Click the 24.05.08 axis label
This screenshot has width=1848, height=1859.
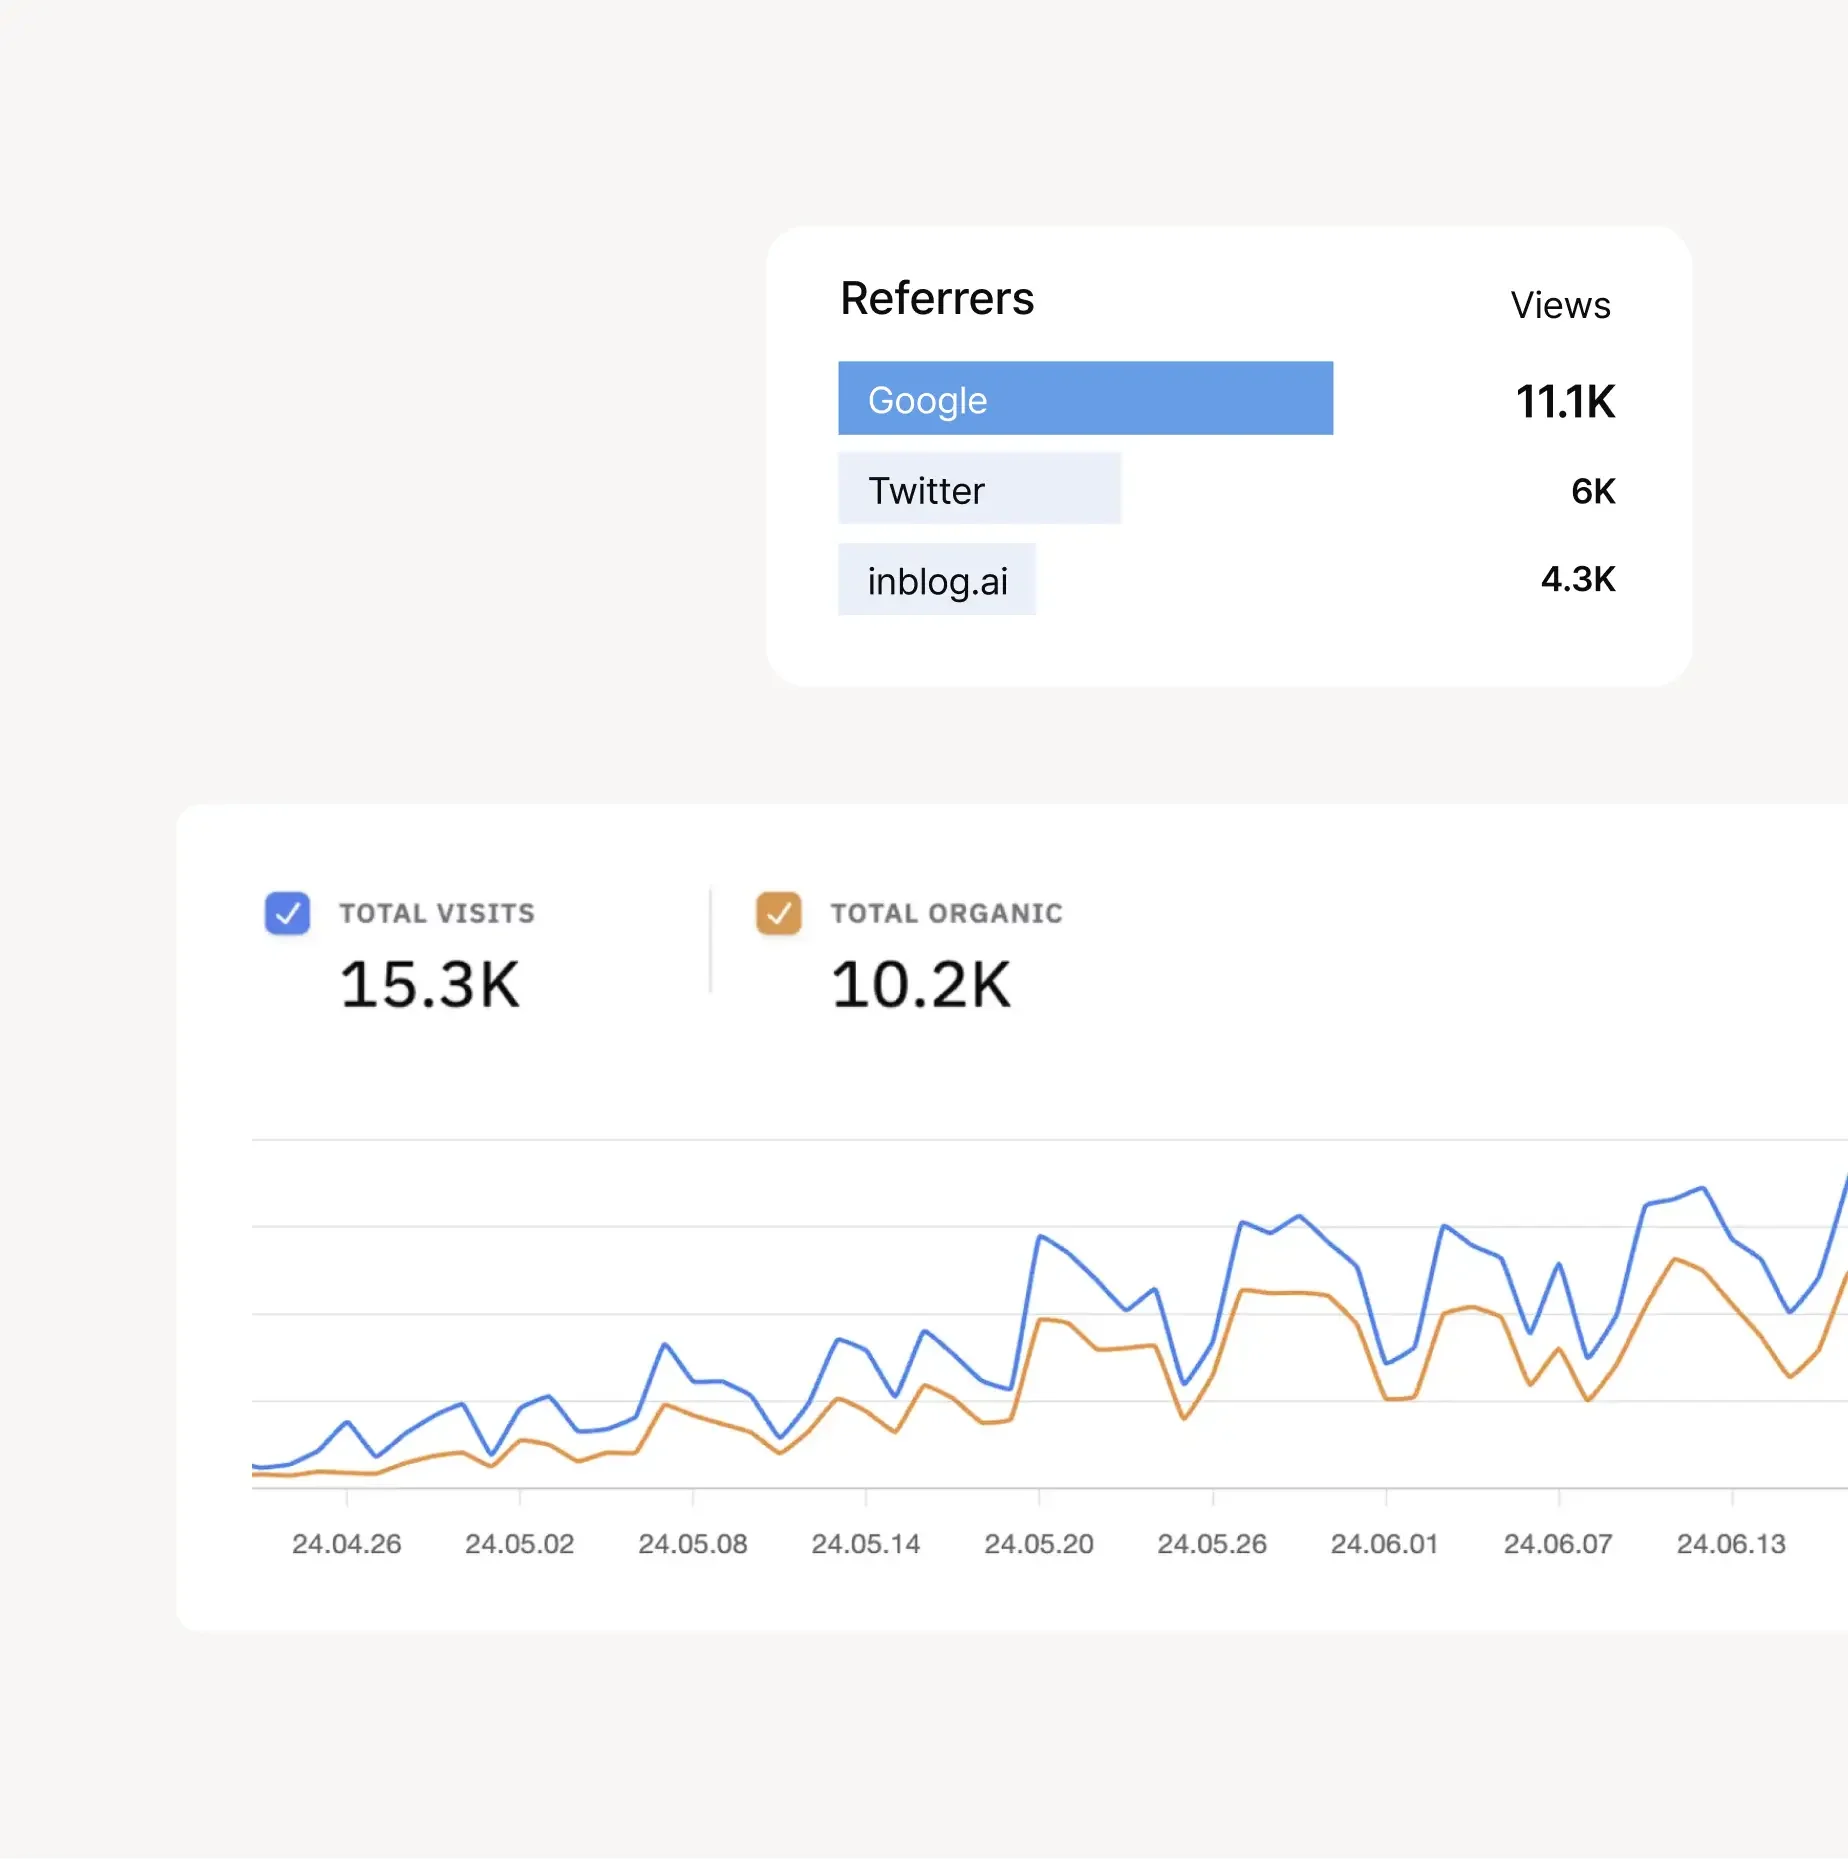pyautogui.click(x=692, y=1544)
